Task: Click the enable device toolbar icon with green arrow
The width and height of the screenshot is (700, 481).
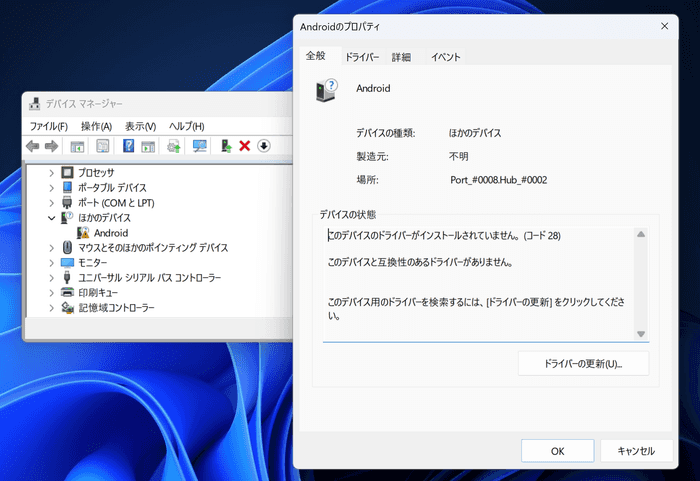Action: [x=226, y=146]
